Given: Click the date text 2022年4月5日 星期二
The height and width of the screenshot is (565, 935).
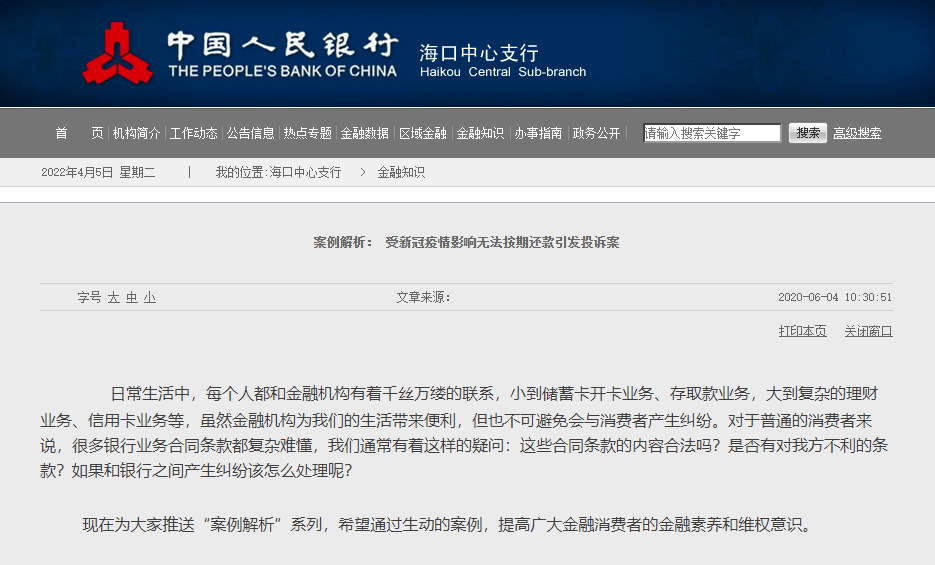Looking at the screenshot, I should (98, 172).
